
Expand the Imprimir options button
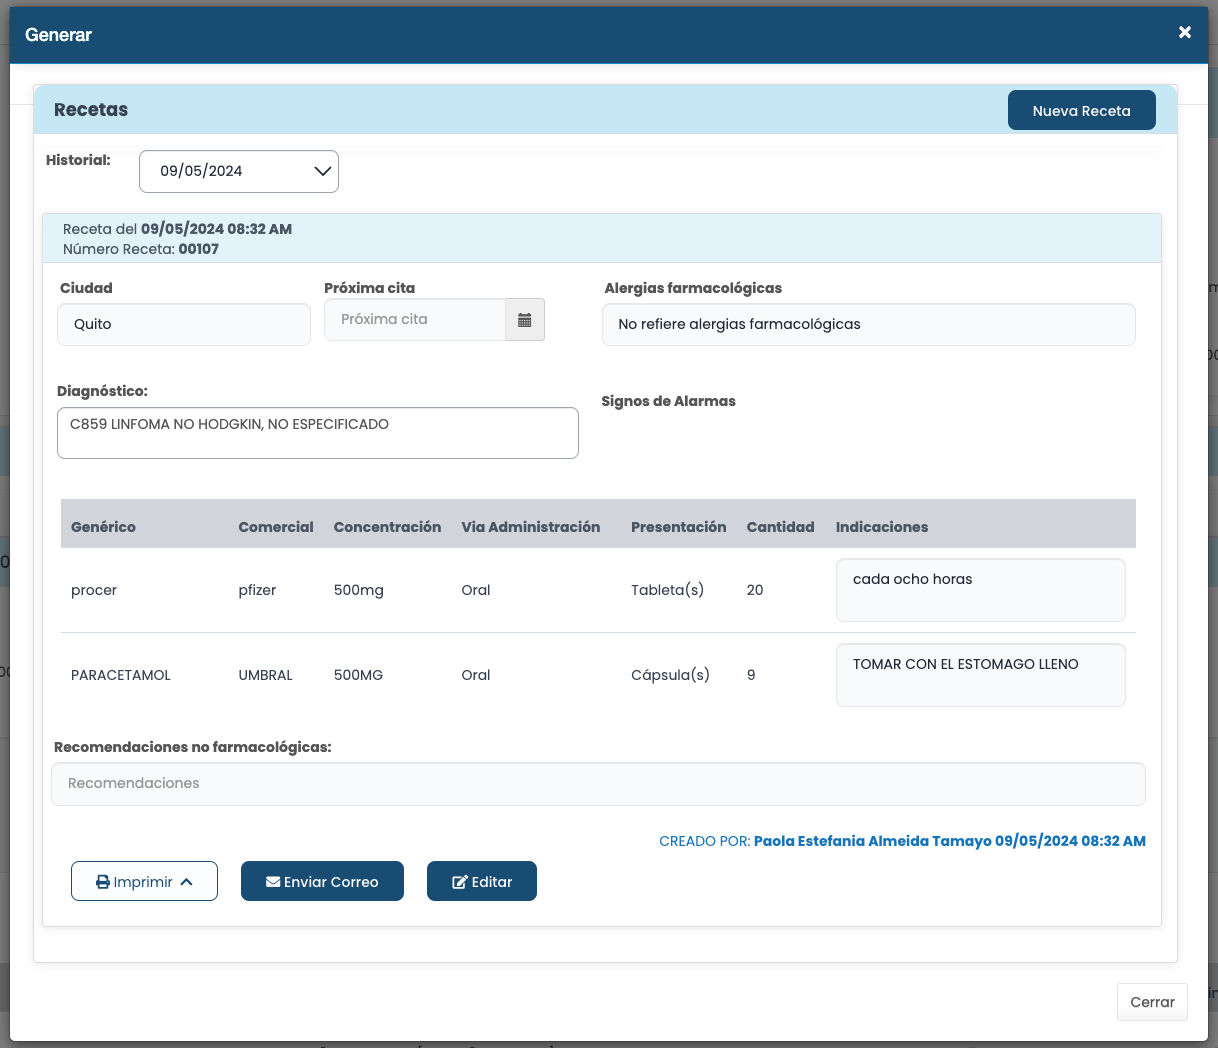coord(144,881)
